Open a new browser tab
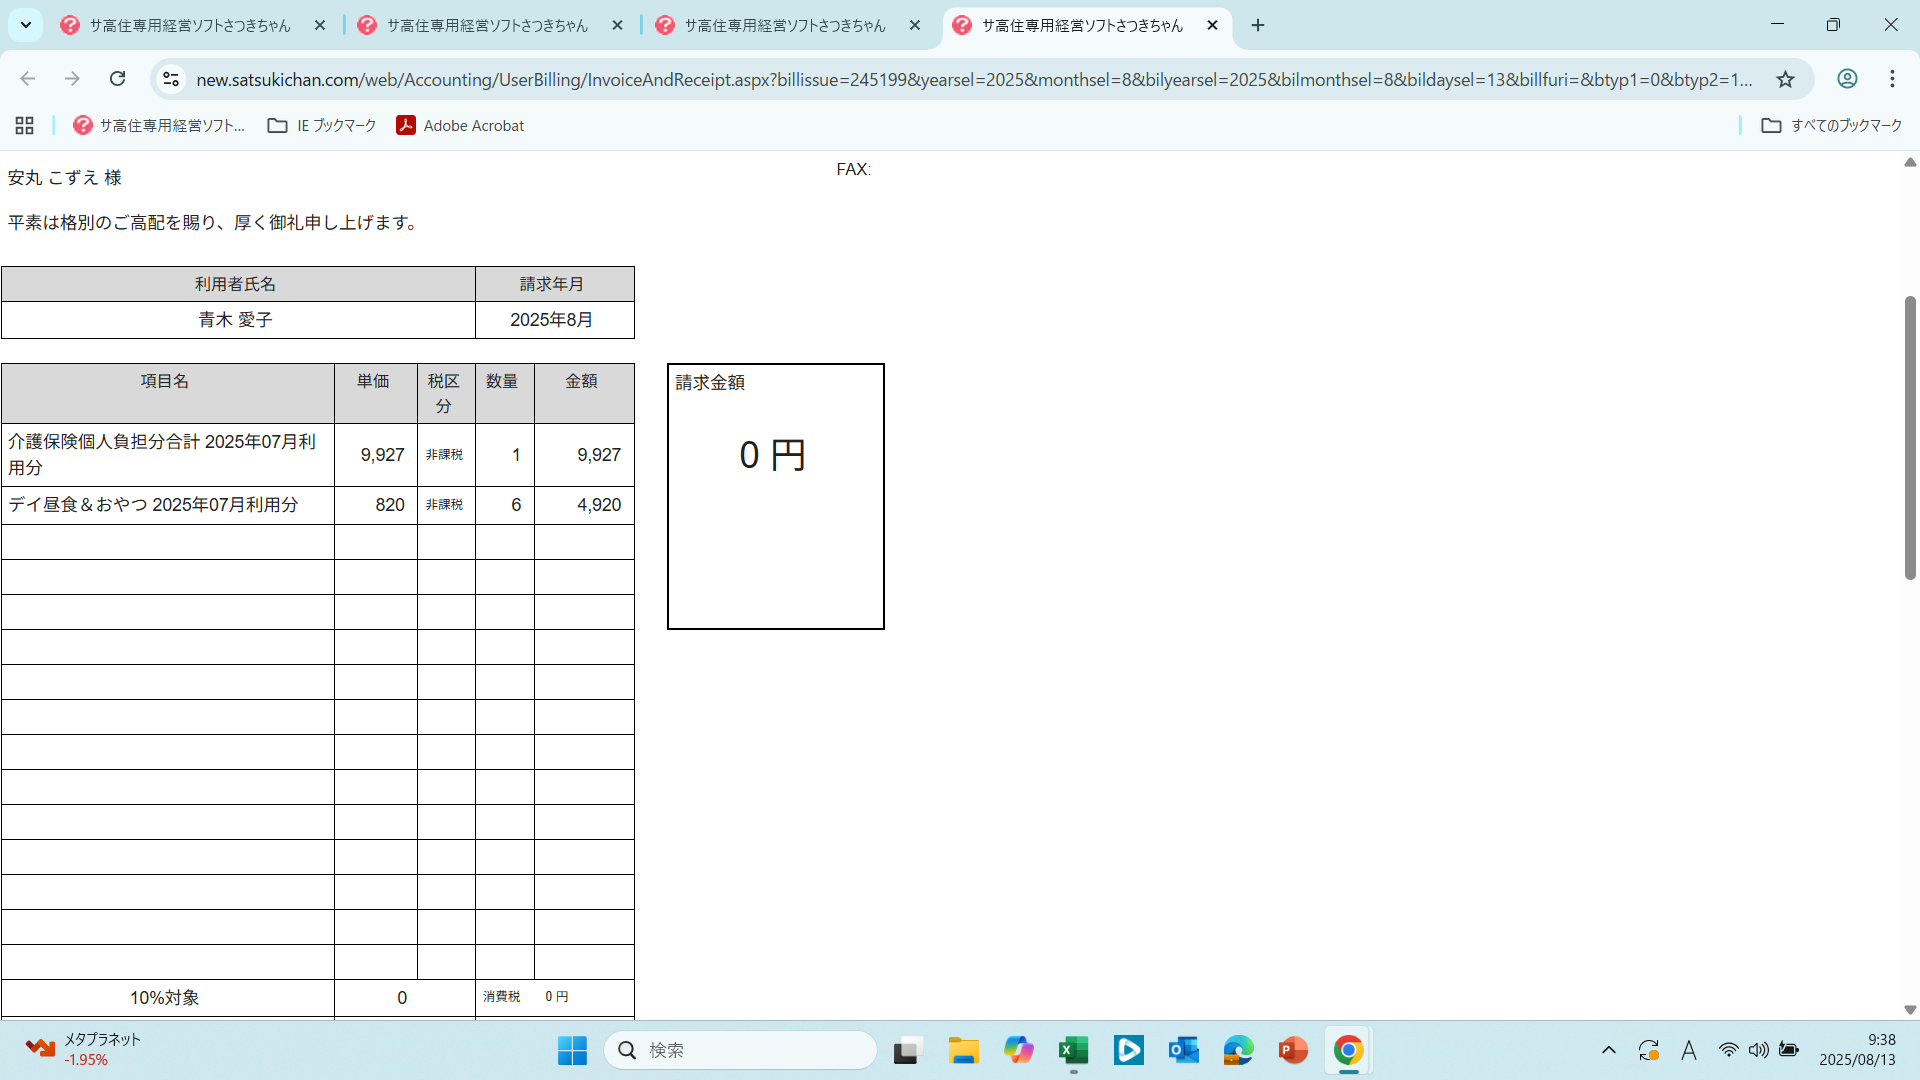The width and height of the screenshot is (1920, 1080). pyautogui.click(x=1258, y=25)
